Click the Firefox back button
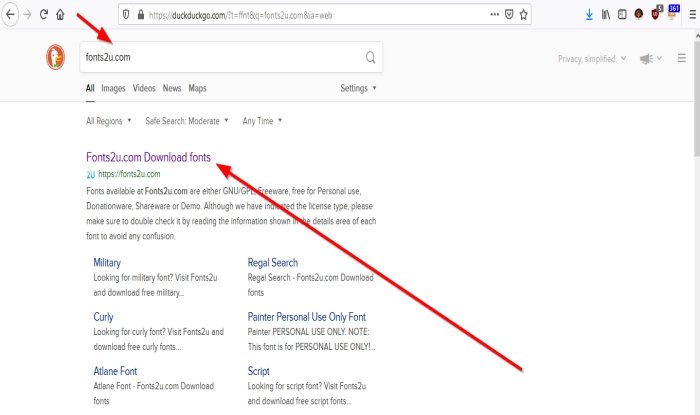Image resolution: width=700 pixels, height=415 pixels. pos(10,16)
